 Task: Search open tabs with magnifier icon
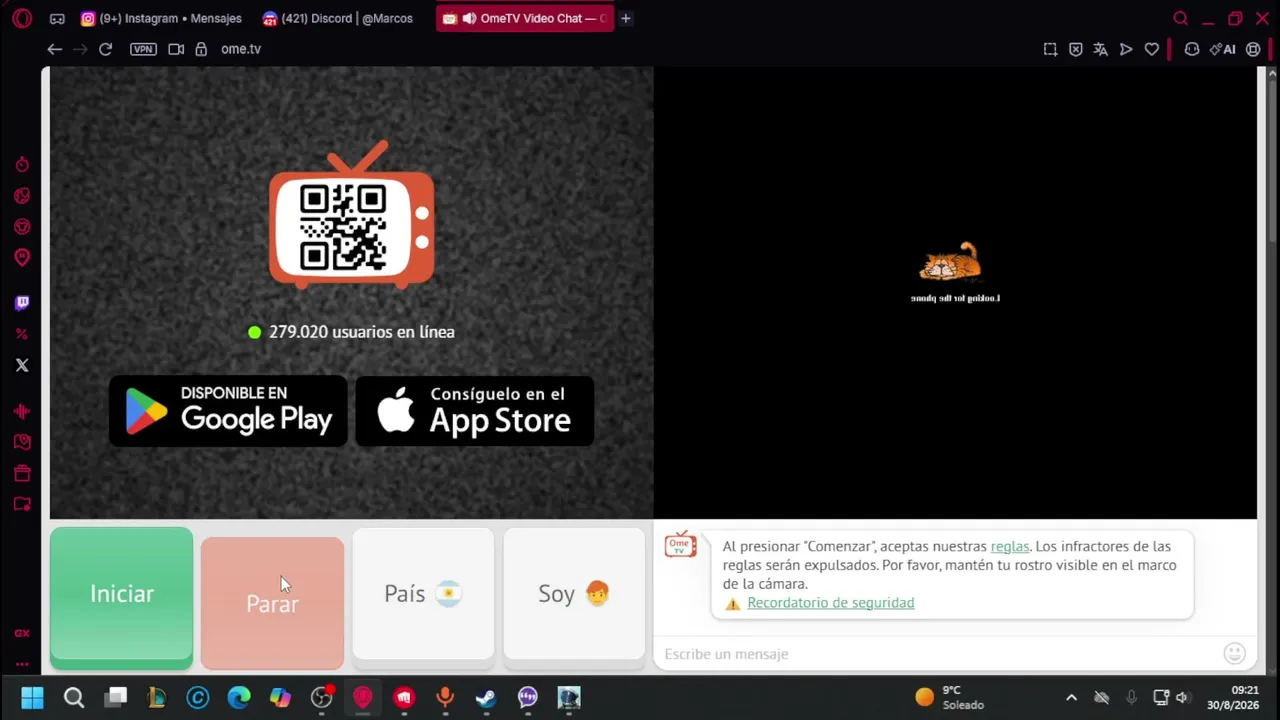click(1180, 18)
